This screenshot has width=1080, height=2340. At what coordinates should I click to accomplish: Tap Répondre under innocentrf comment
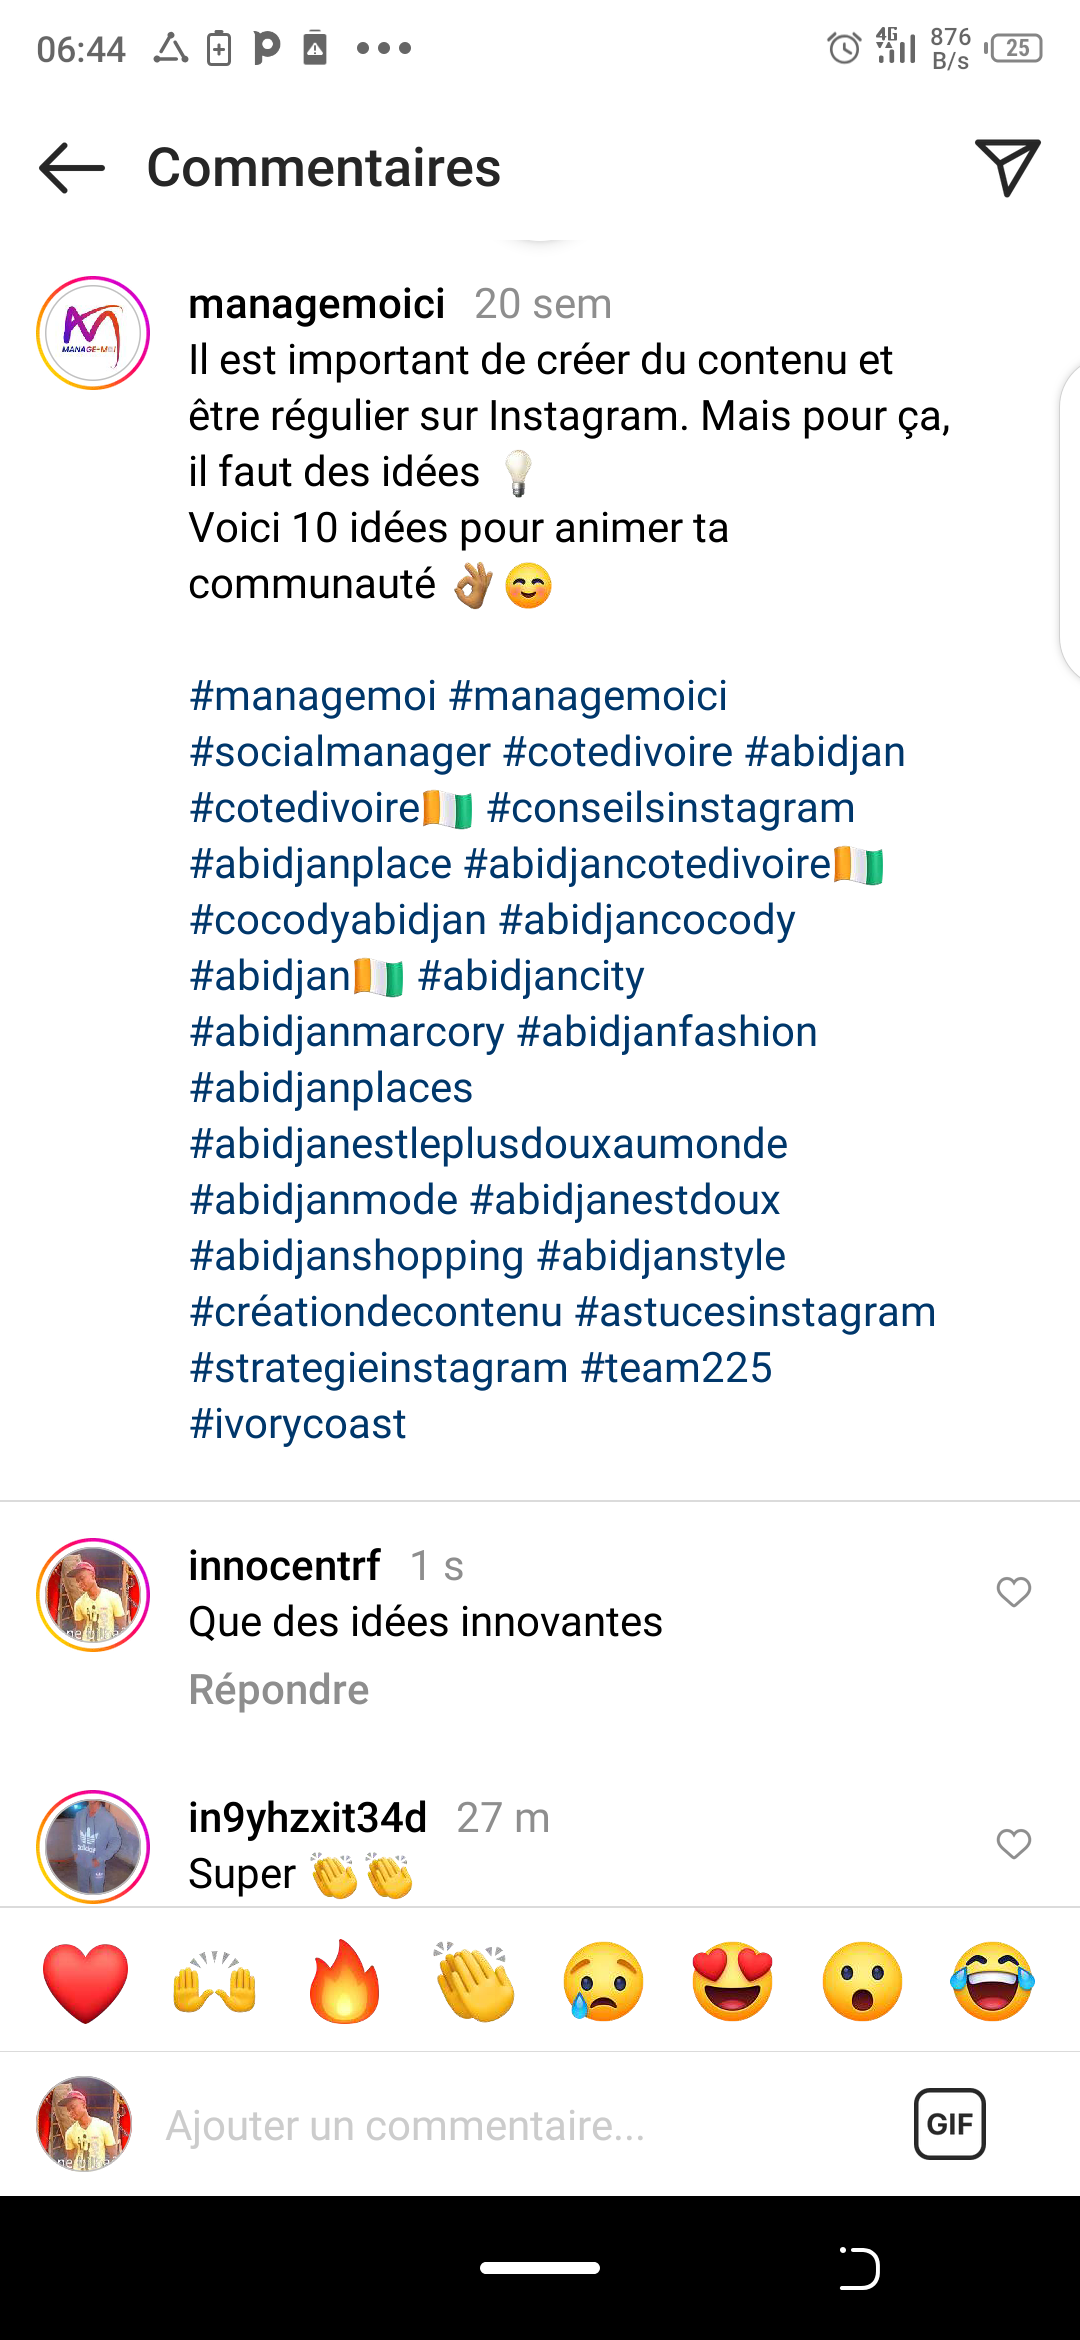[x=279, y=1690]
